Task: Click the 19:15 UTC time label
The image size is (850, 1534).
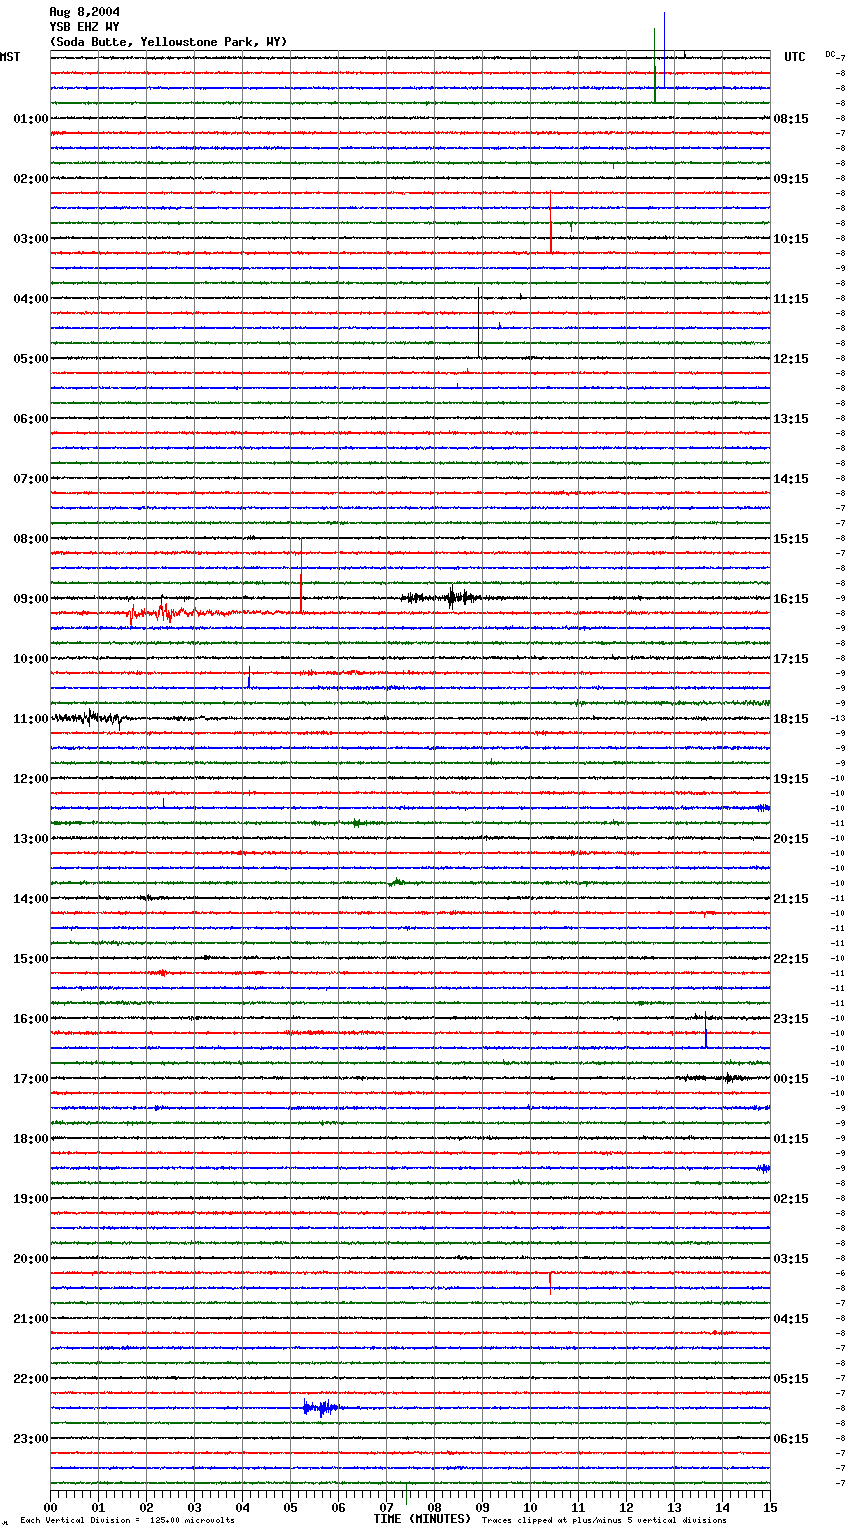Action: click(x=791, y=779)
